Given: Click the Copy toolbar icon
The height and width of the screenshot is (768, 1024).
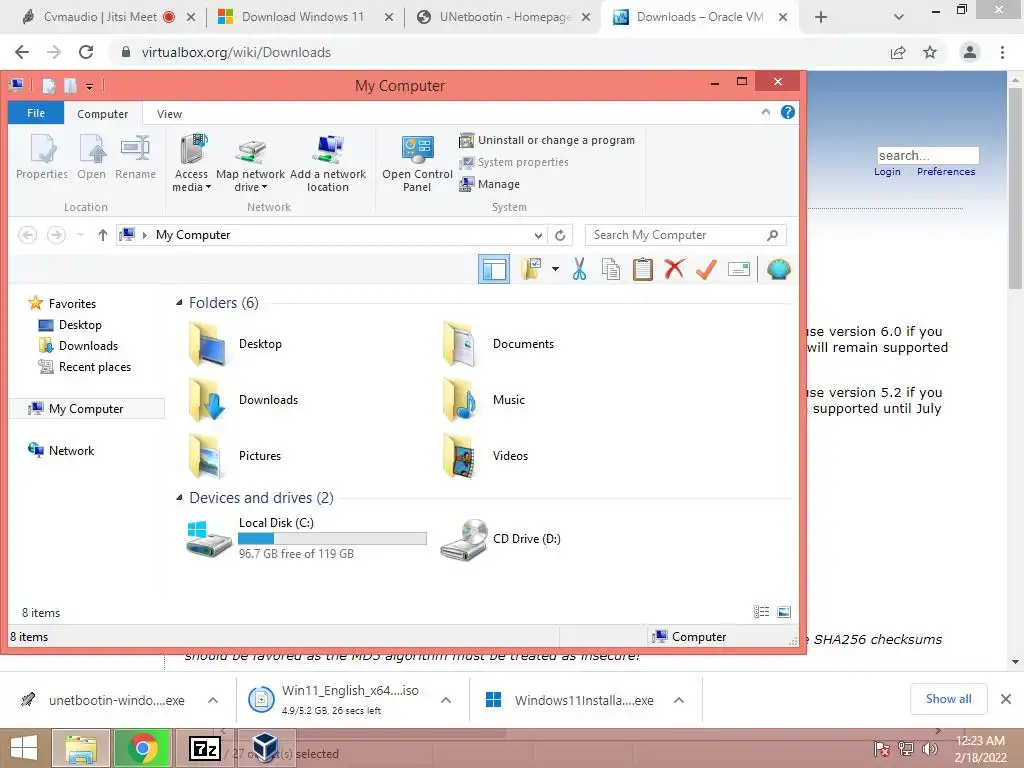Looking at the screenshot, I should [611, 269].
